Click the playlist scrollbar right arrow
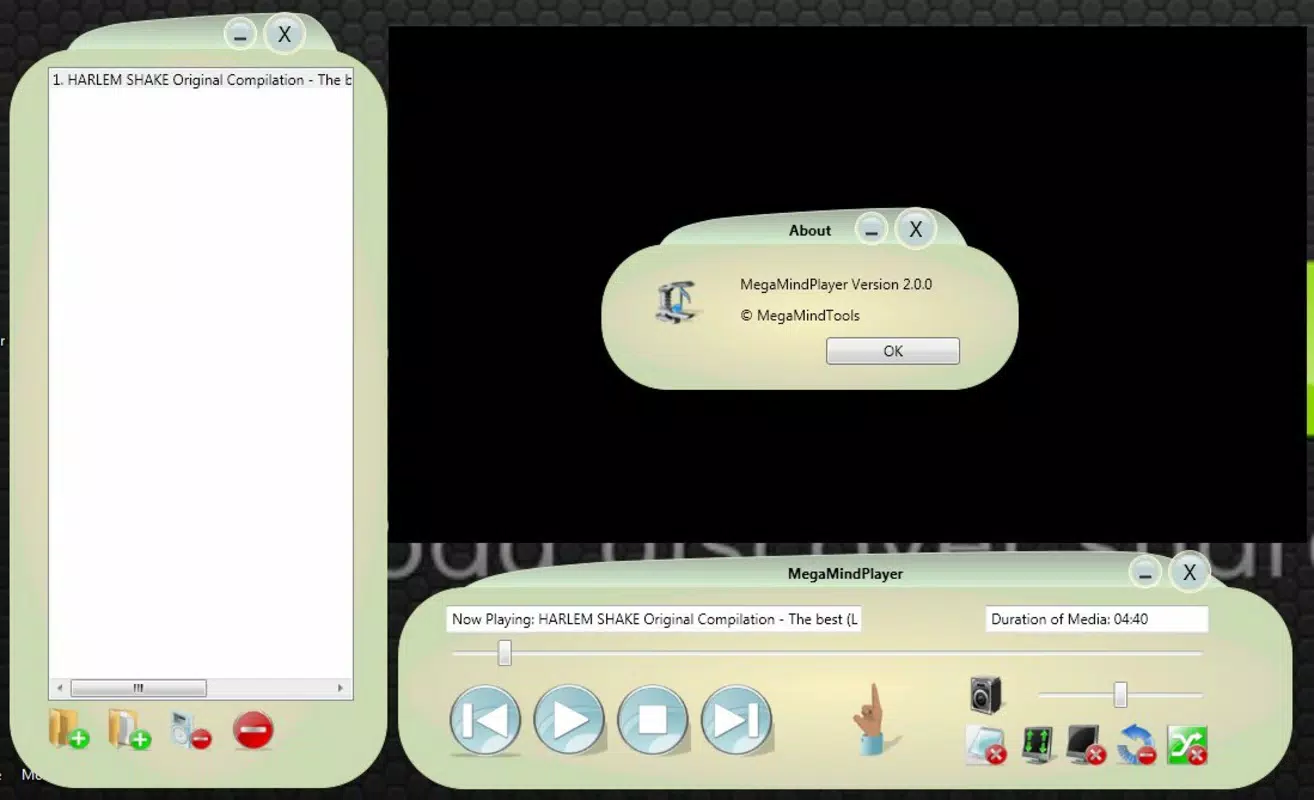1314x800 pixels. 341,688
